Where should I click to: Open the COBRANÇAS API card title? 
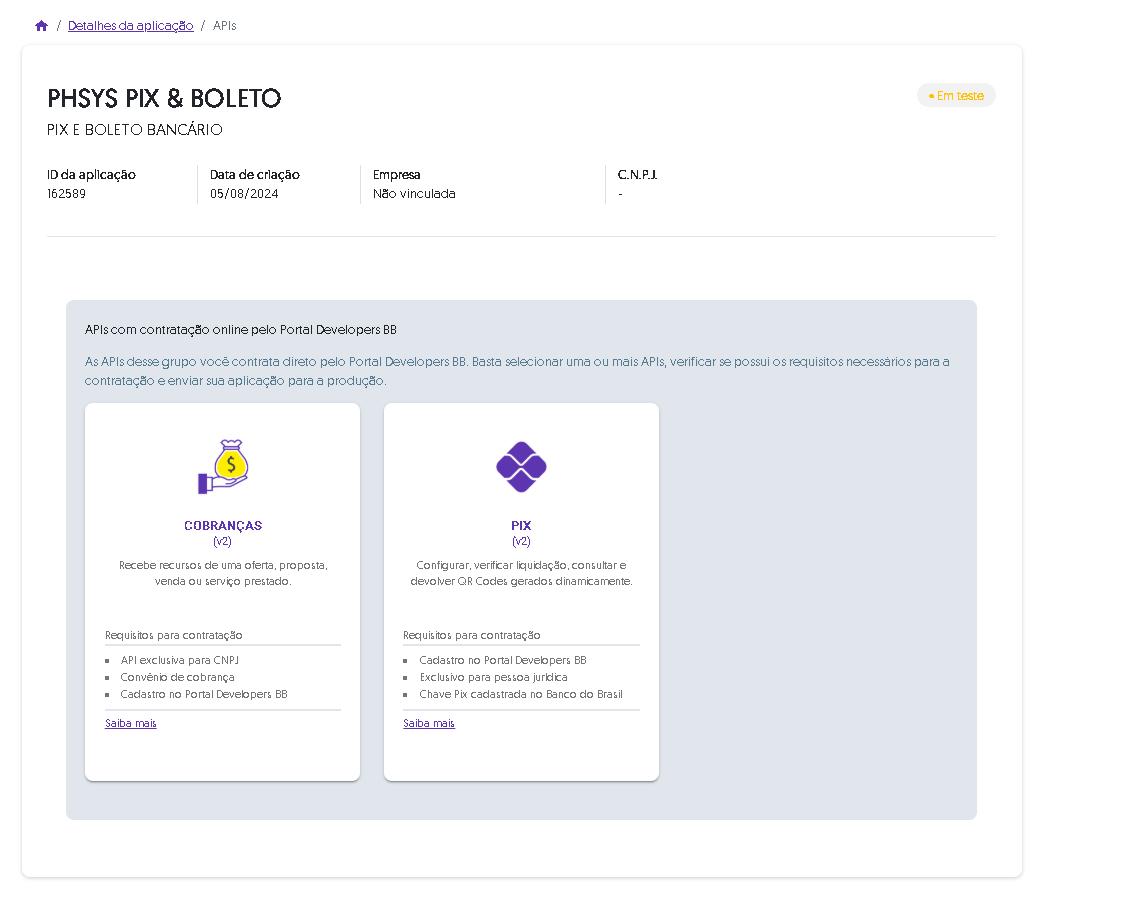[223, 525]
